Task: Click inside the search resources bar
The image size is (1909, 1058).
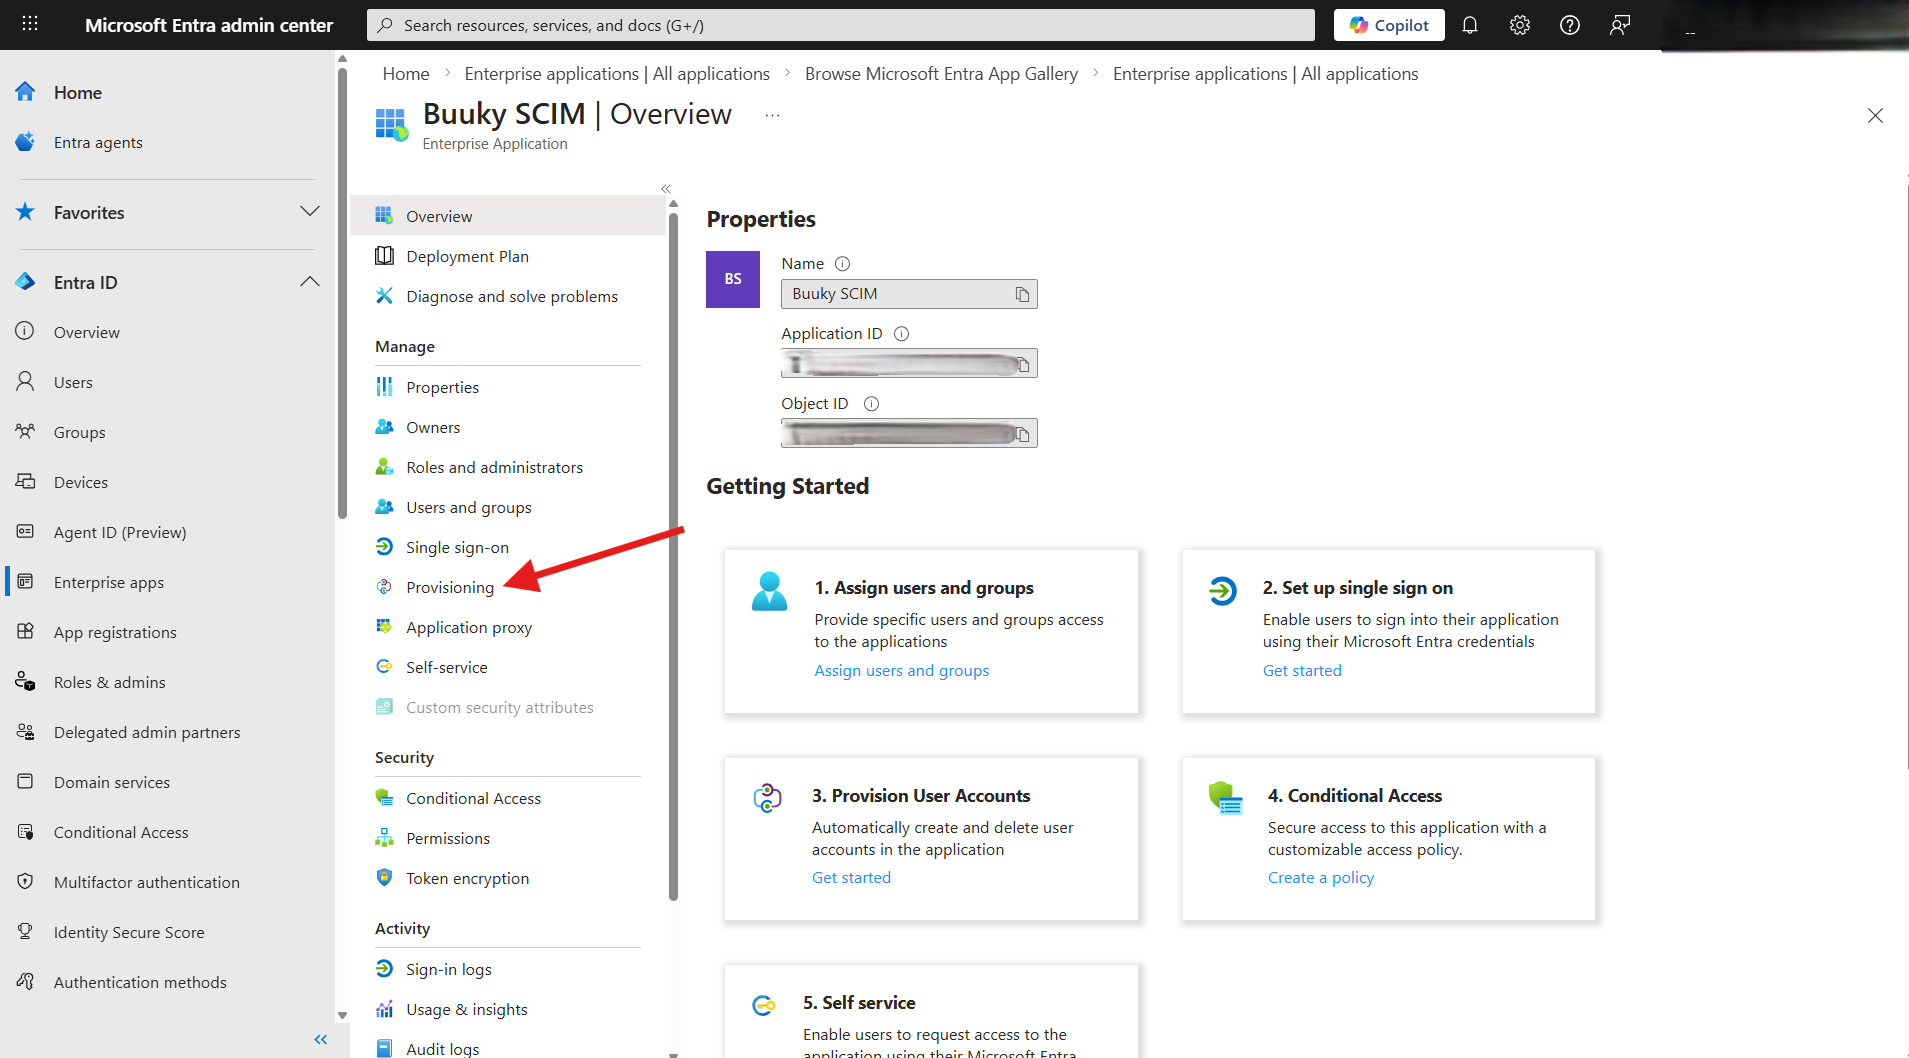Action: (840, 24)
